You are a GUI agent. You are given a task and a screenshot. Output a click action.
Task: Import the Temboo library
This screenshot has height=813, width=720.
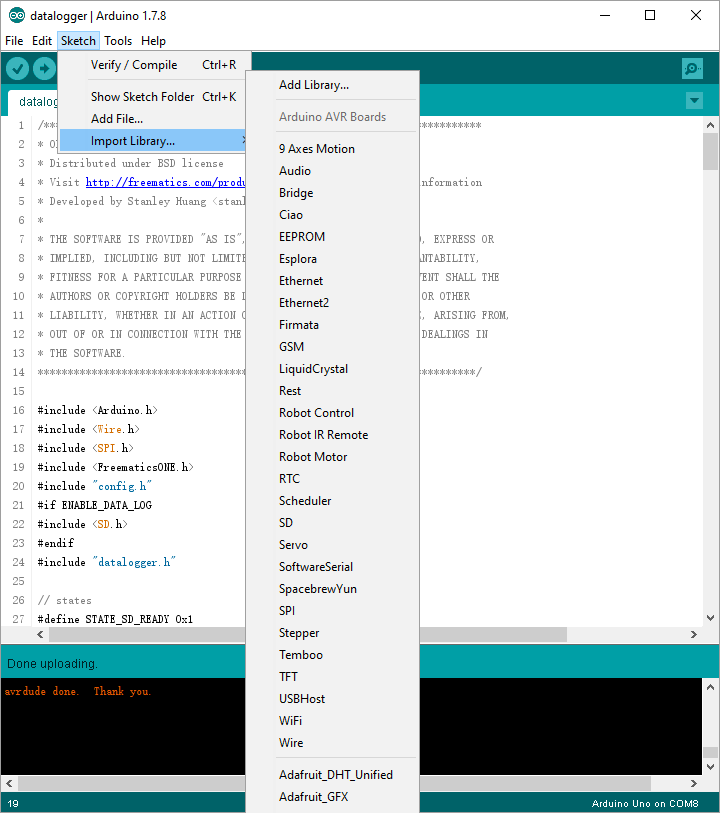pos(332,654)
